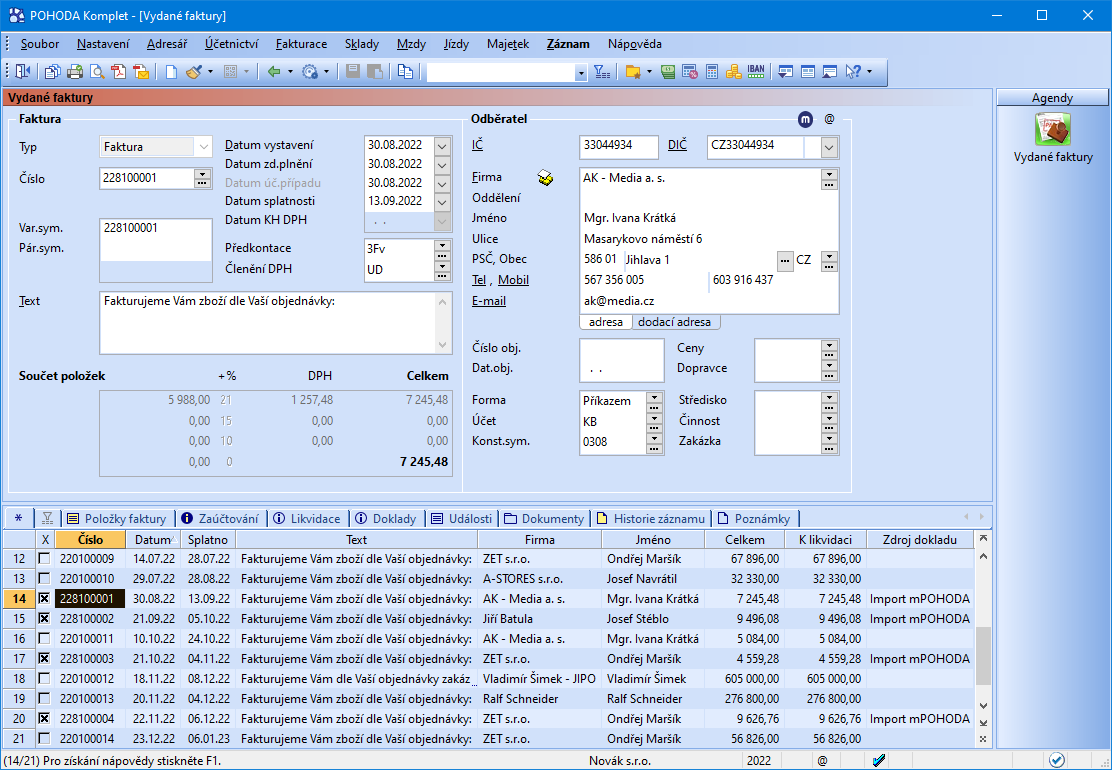This screenshot has width=1112, height=770.
Task: Click the plain table window icon in toolbar
Action: (808, 72)
